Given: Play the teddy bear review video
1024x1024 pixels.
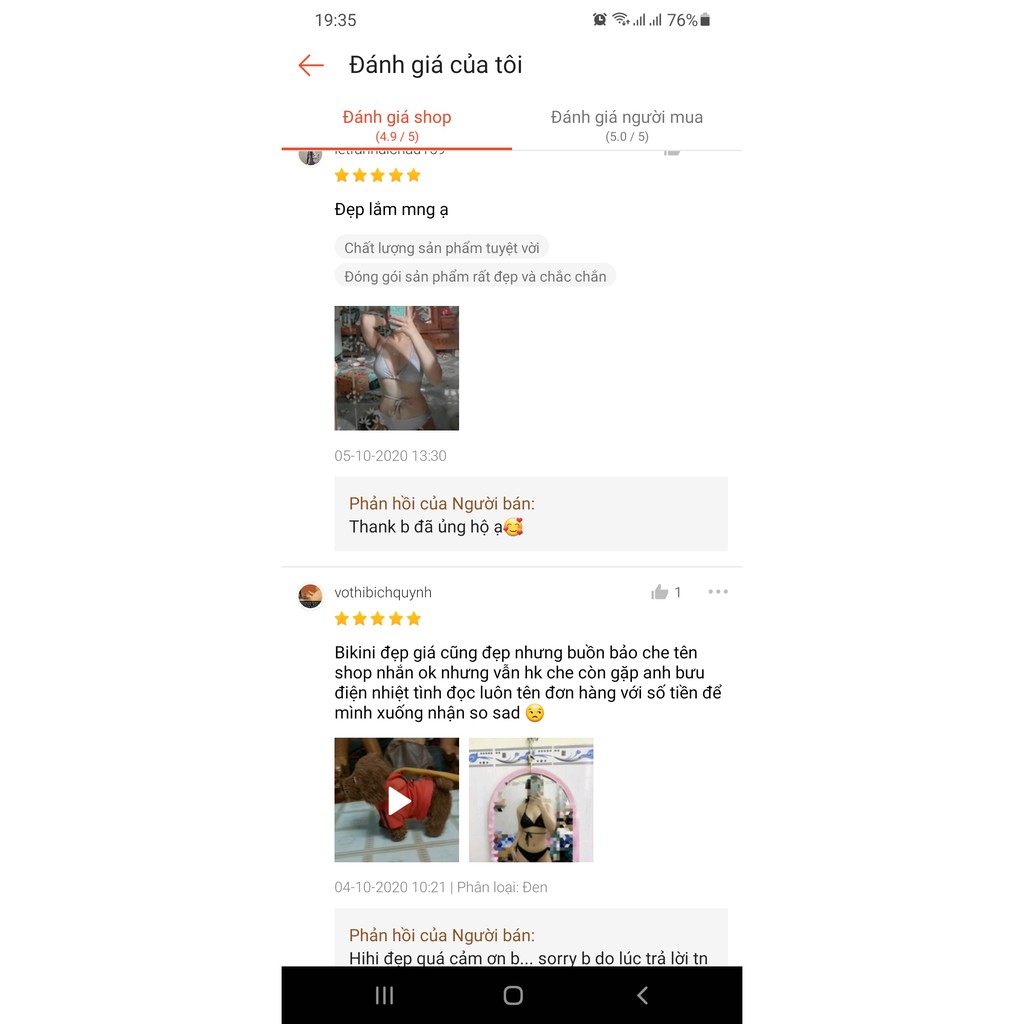Looking at the screenshot, I should pyautogui.click(x=396, y=800).
